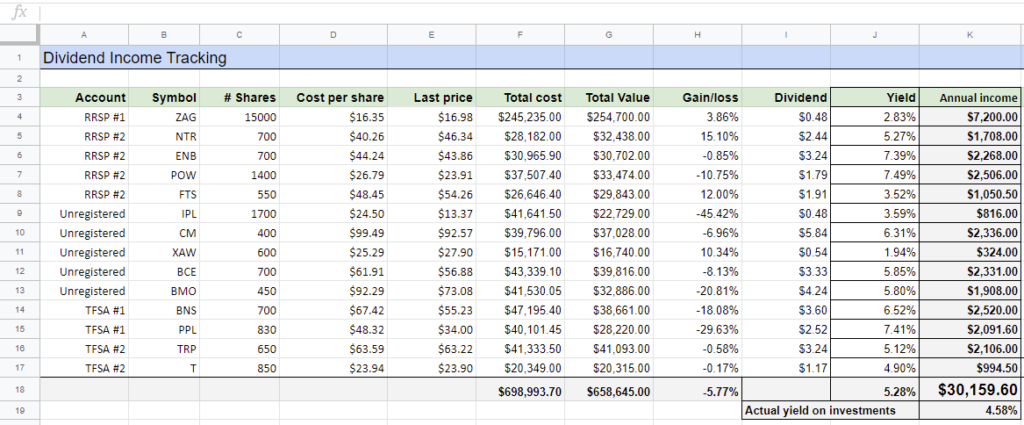
Task: Select row 1 header
Action: point(20,57)
